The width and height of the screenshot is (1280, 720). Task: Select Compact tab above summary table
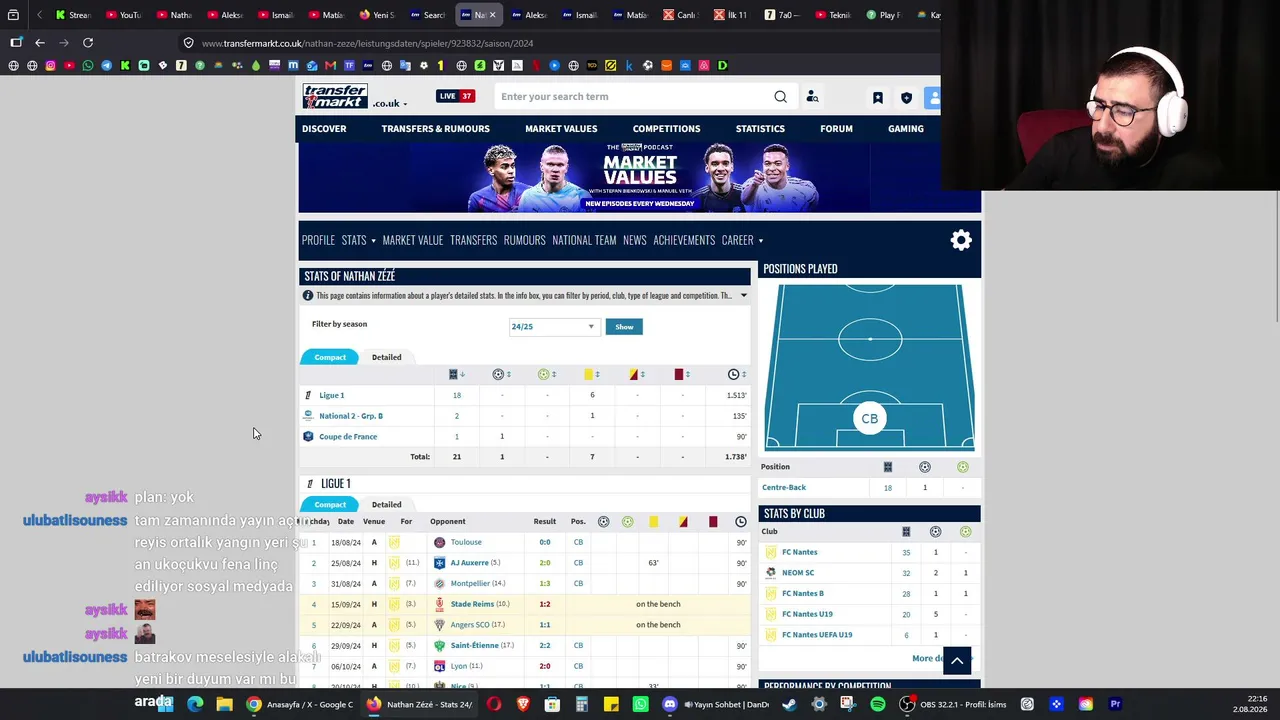(x=330, y=357)
